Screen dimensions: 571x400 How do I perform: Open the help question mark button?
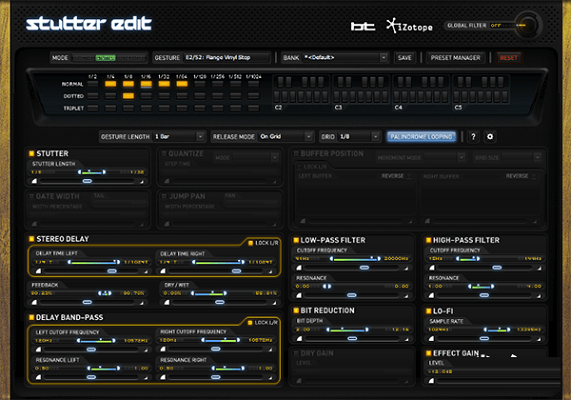tap(473, 137)
